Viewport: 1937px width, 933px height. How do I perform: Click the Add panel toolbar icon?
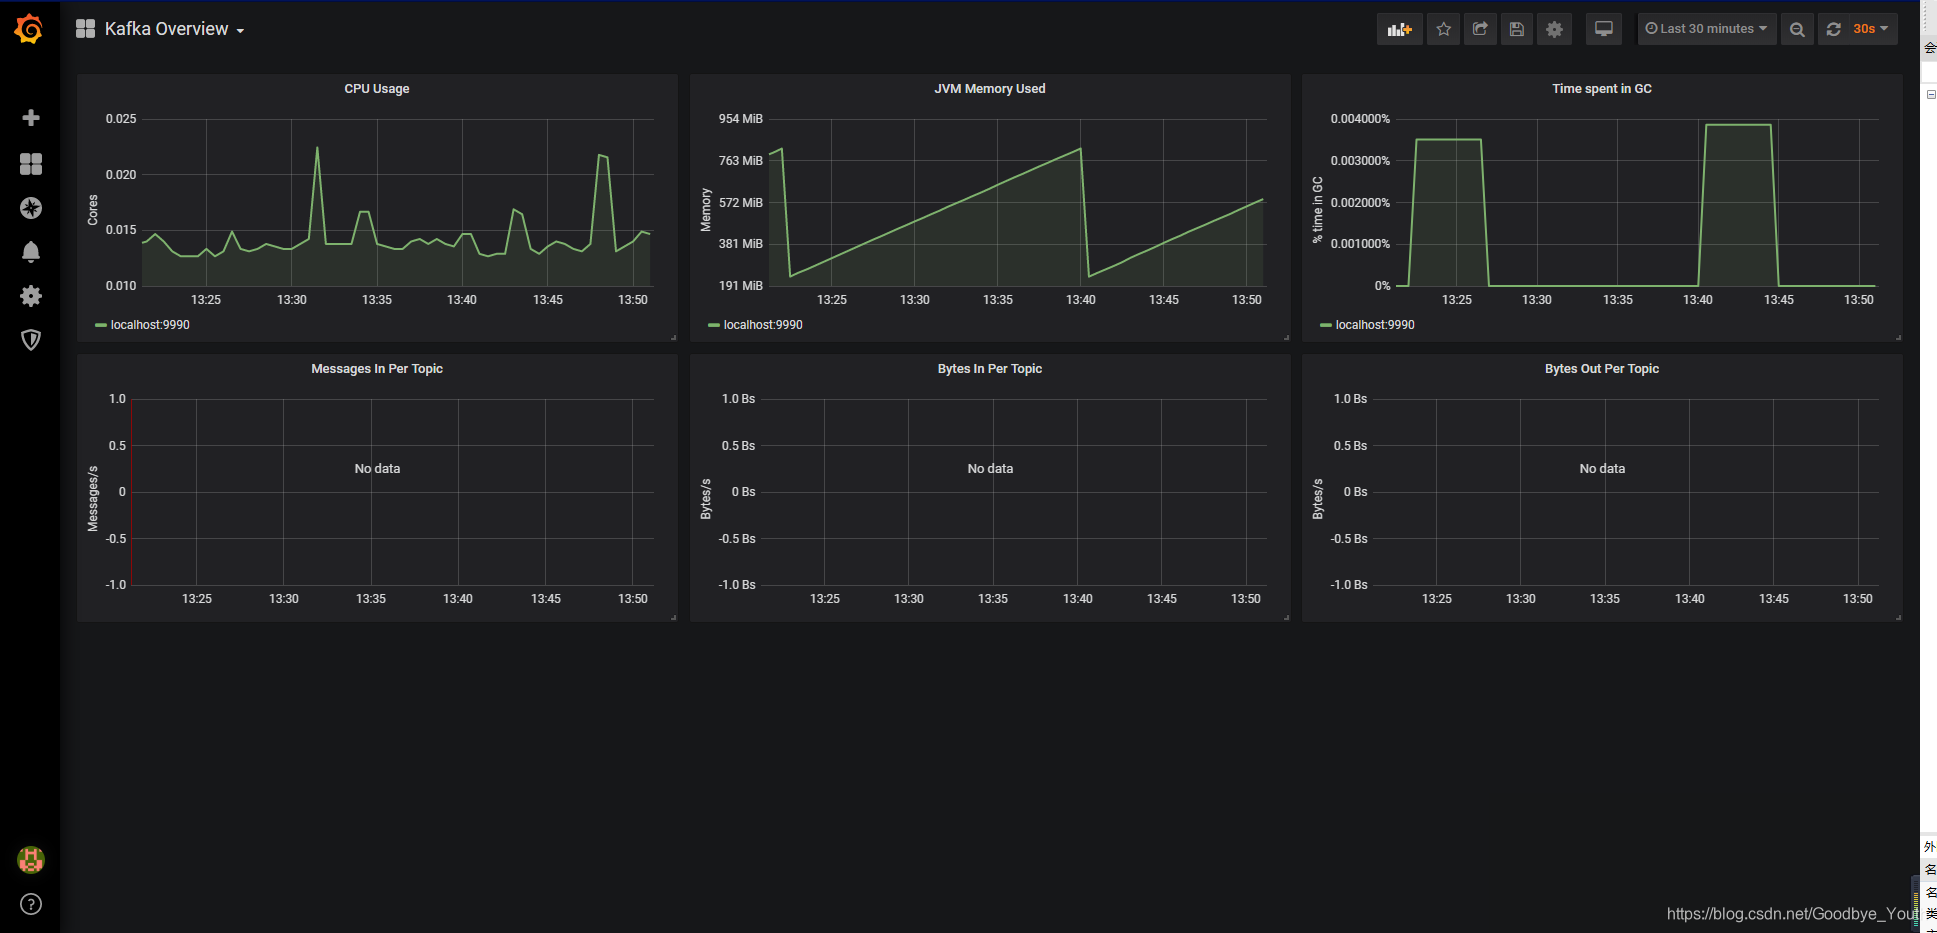(1399, 29)
